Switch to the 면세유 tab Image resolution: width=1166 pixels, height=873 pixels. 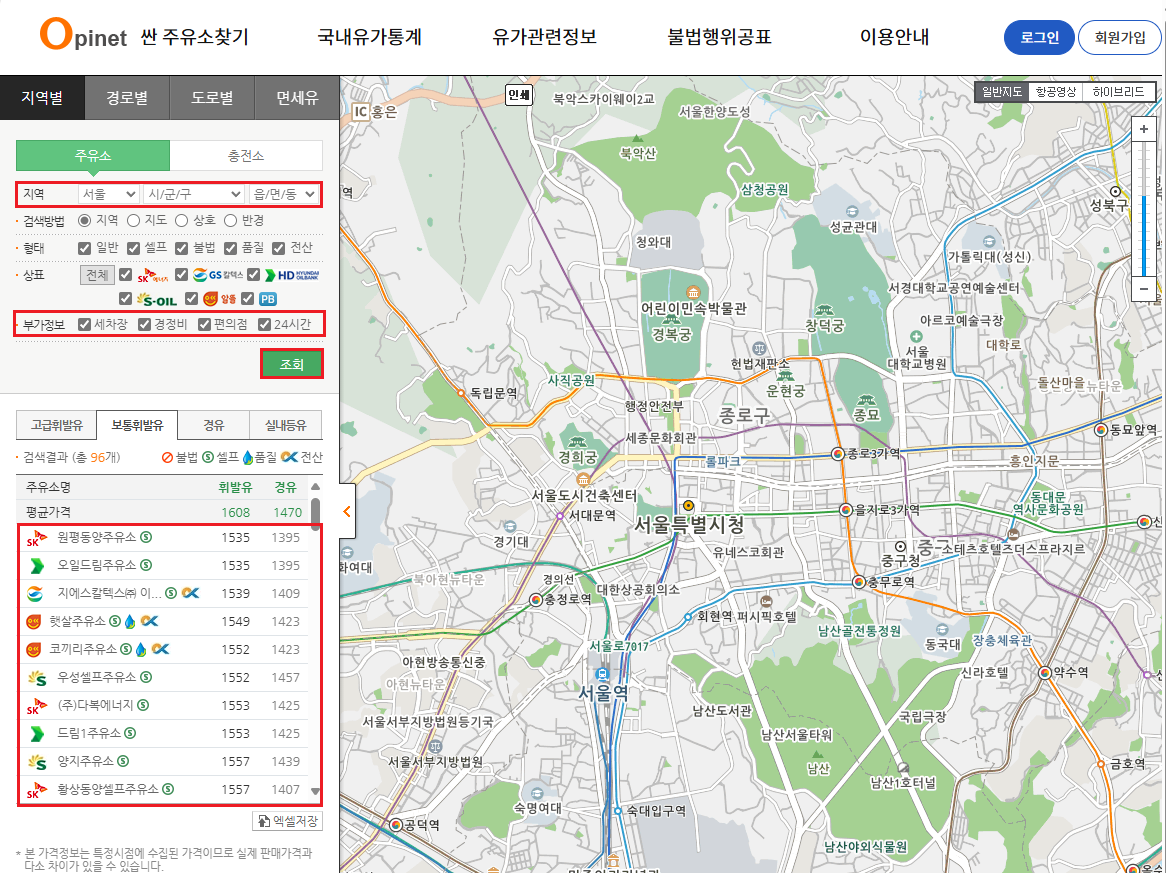297,97
